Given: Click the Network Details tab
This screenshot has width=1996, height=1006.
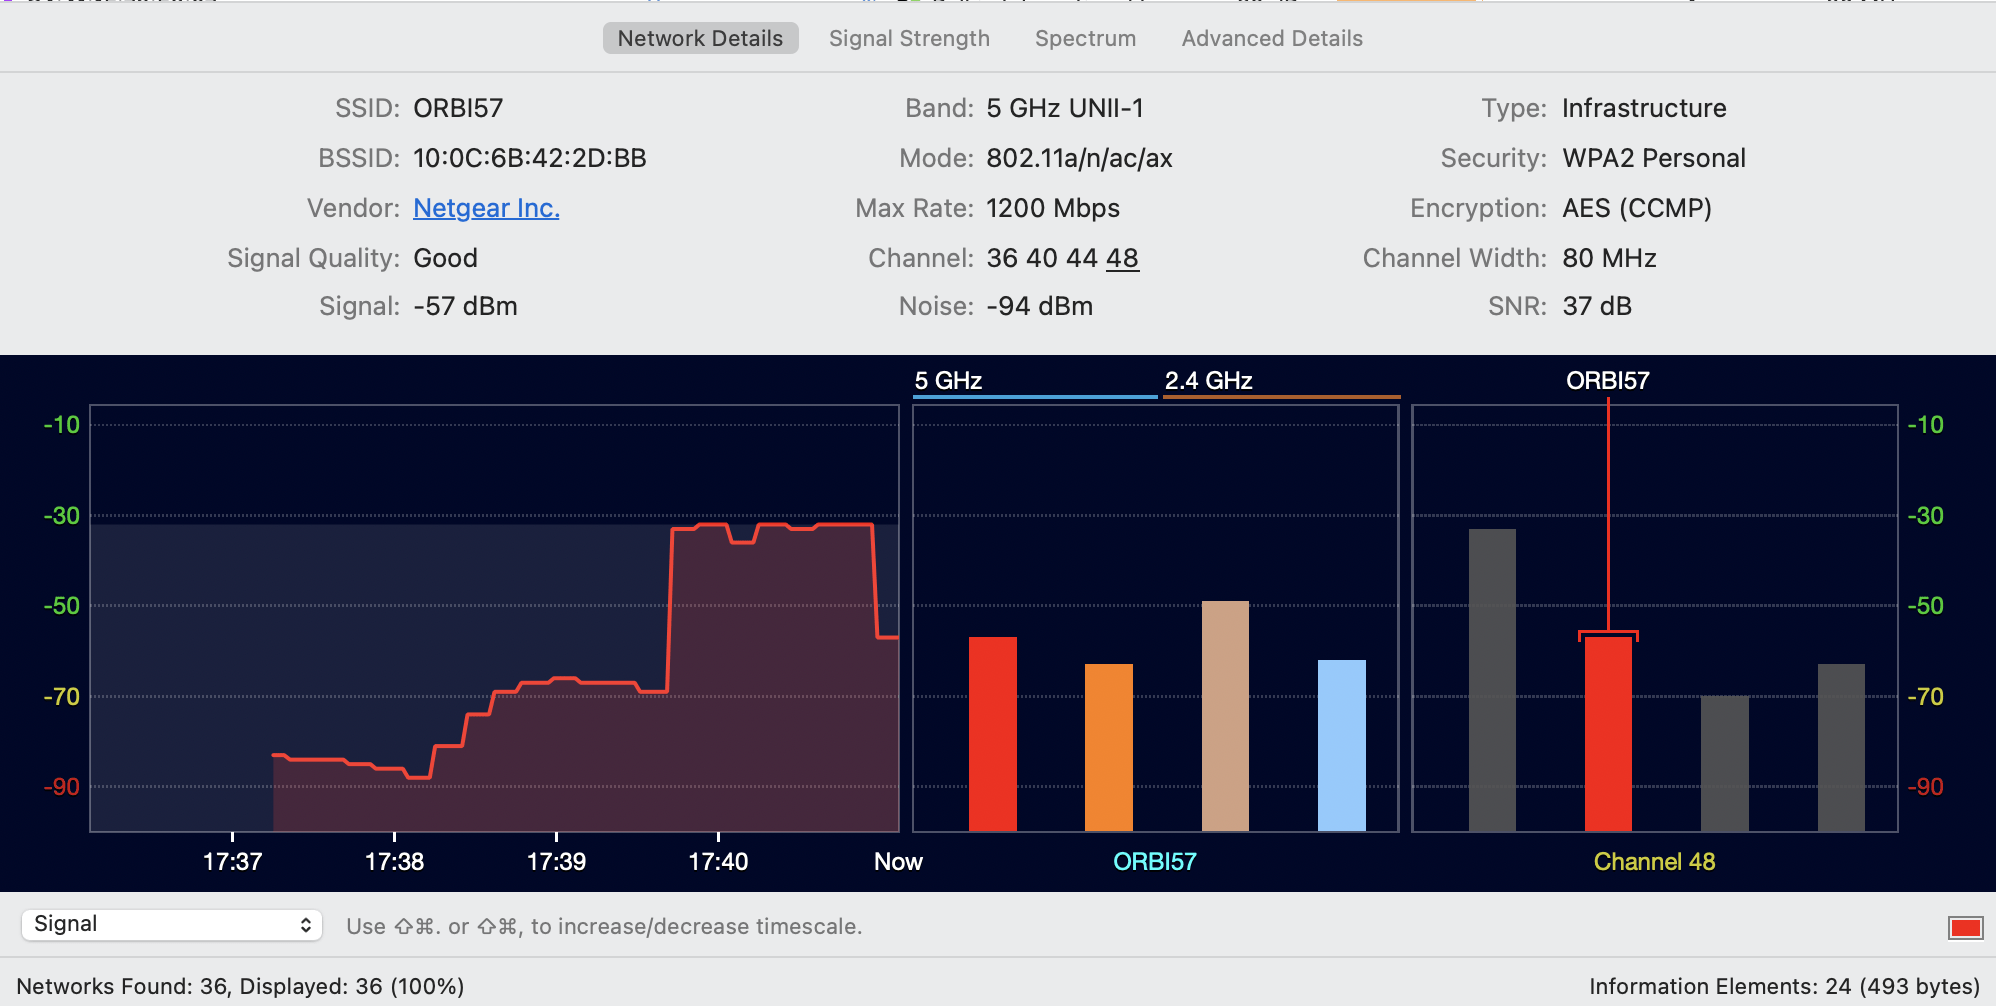Looking at the screenshot, I should pos(700,38).
